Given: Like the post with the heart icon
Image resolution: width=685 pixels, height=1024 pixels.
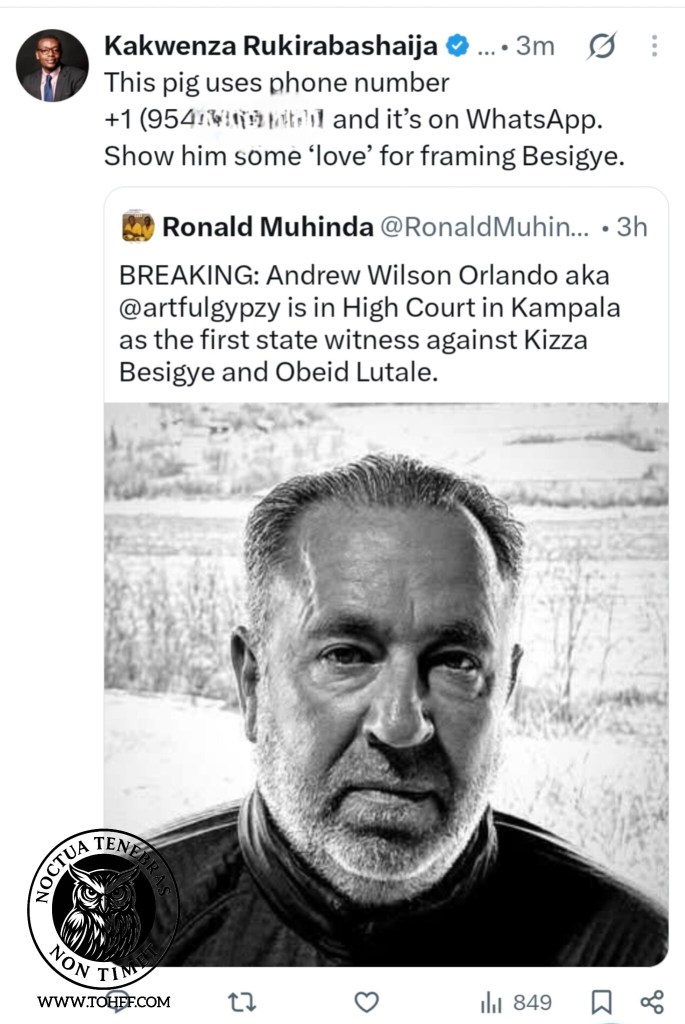Looking at the screenshot, I should (366, 1002).
